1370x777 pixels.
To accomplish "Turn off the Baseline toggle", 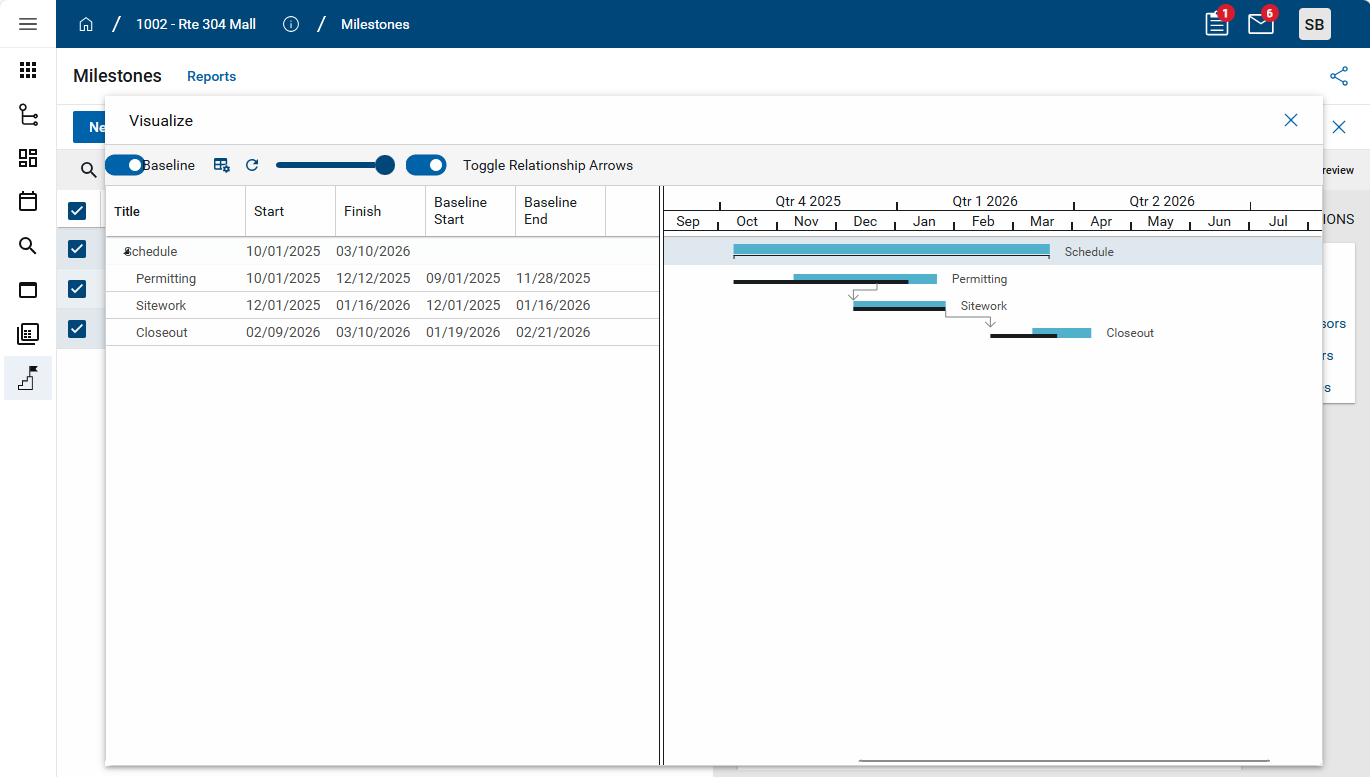I will pos(125,165).
